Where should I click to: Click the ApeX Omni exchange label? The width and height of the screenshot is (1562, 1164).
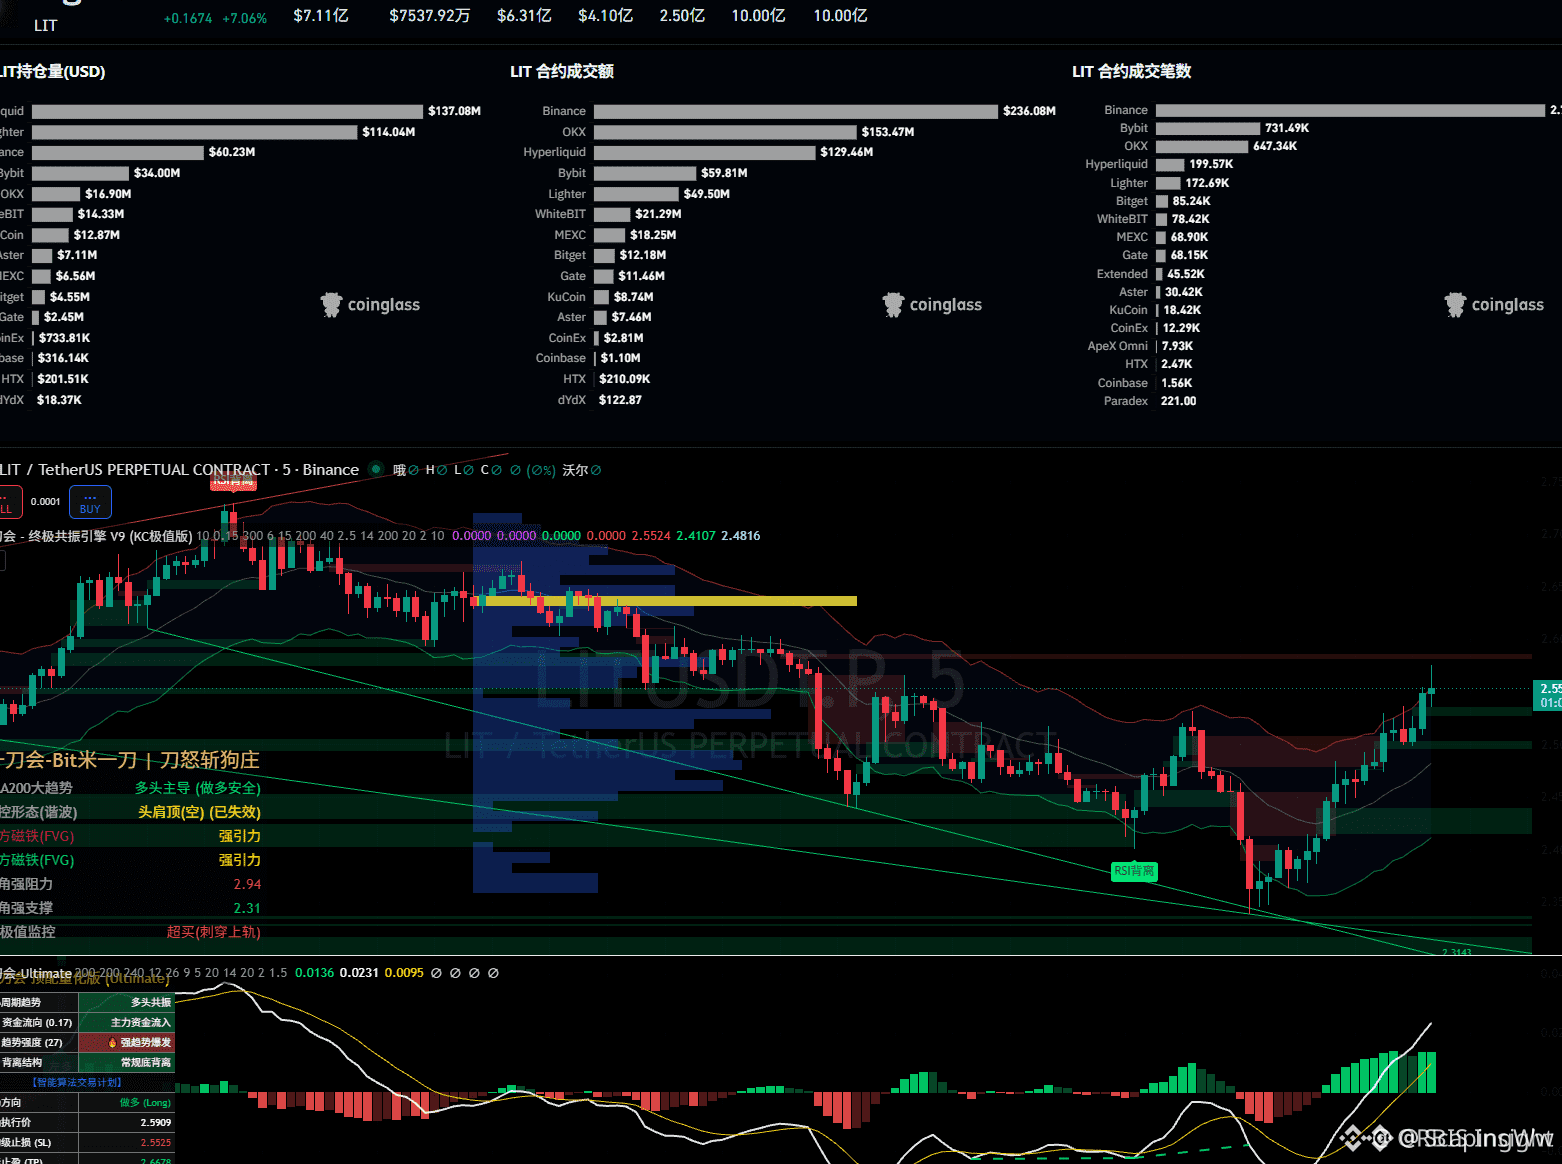pyautogui.click(x=1118, y=346)
